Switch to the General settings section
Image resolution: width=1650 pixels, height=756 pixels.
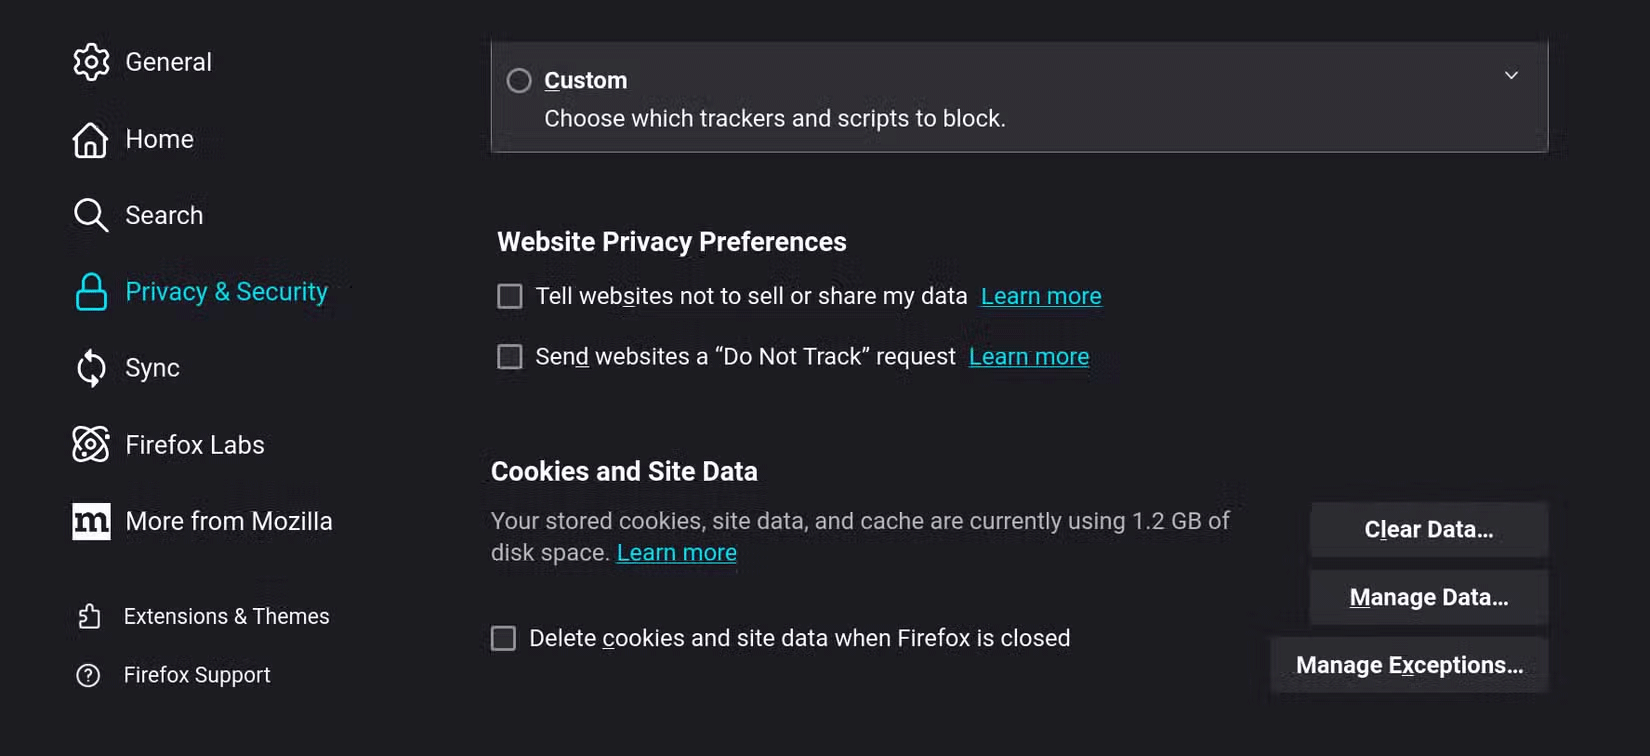[168, 62]
